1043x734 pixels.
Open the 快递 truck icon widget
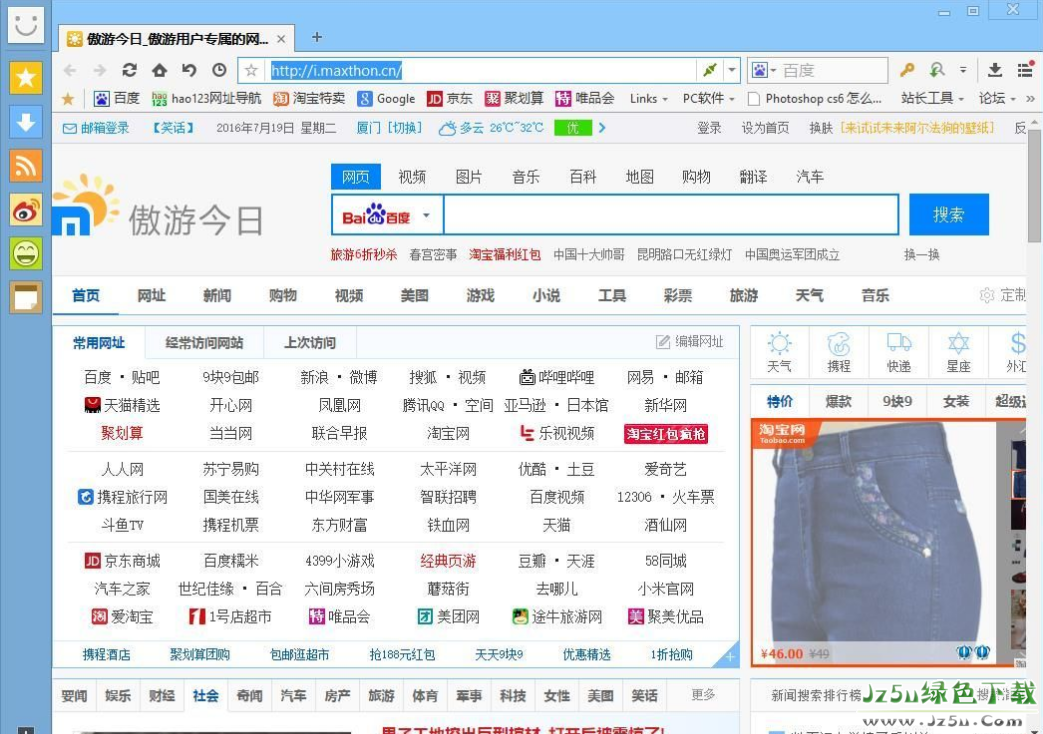(x=899, y=352)
